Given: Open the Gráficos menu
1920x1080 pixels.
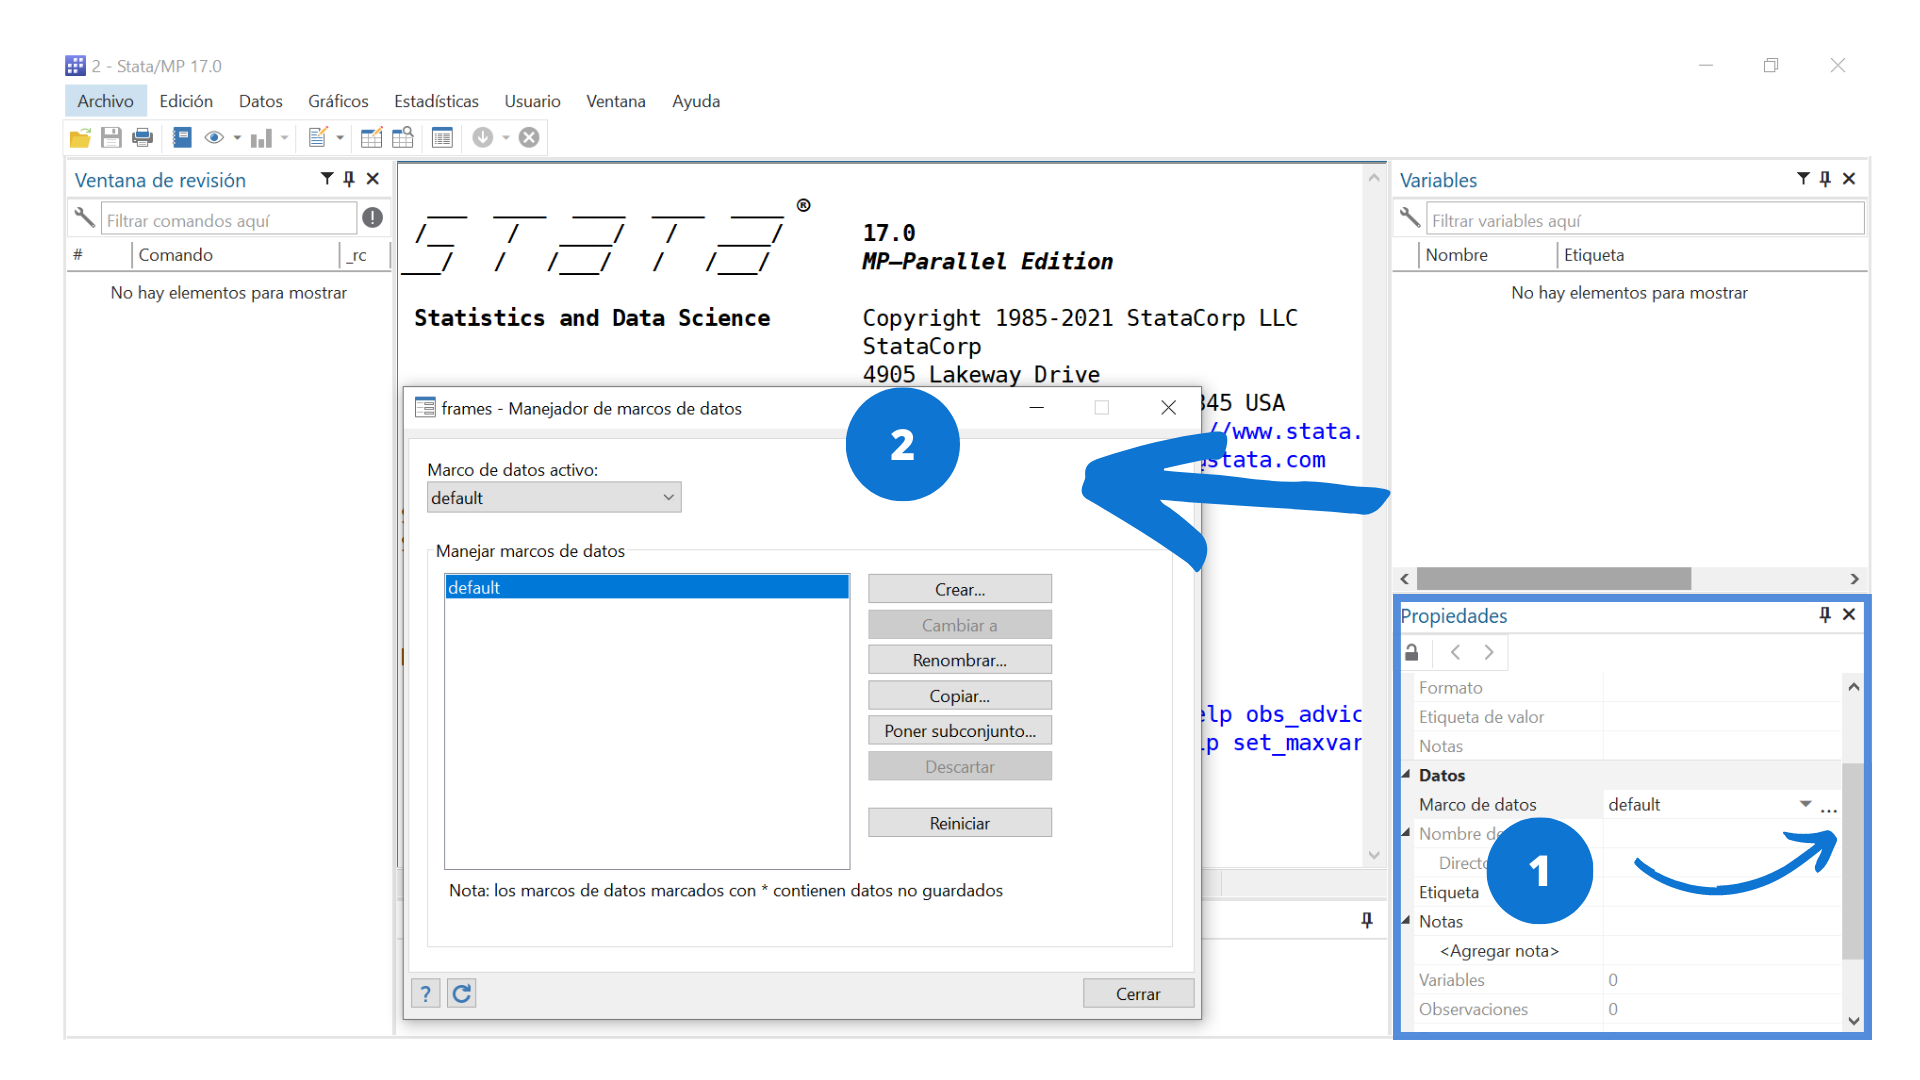Looking at the screenshot, I should (x=338, y=101).
